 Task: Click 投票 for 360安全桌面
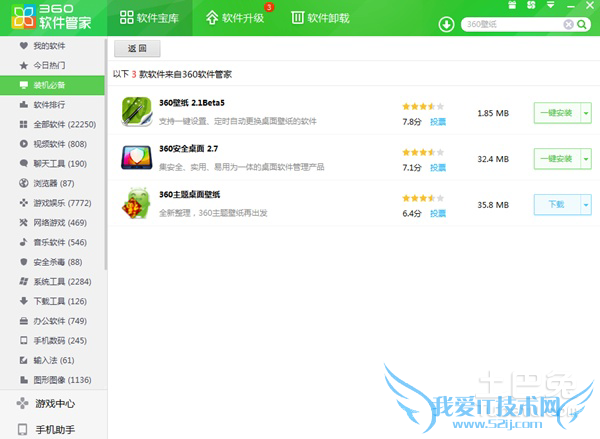pyautogui.click(x=438, y=168)
